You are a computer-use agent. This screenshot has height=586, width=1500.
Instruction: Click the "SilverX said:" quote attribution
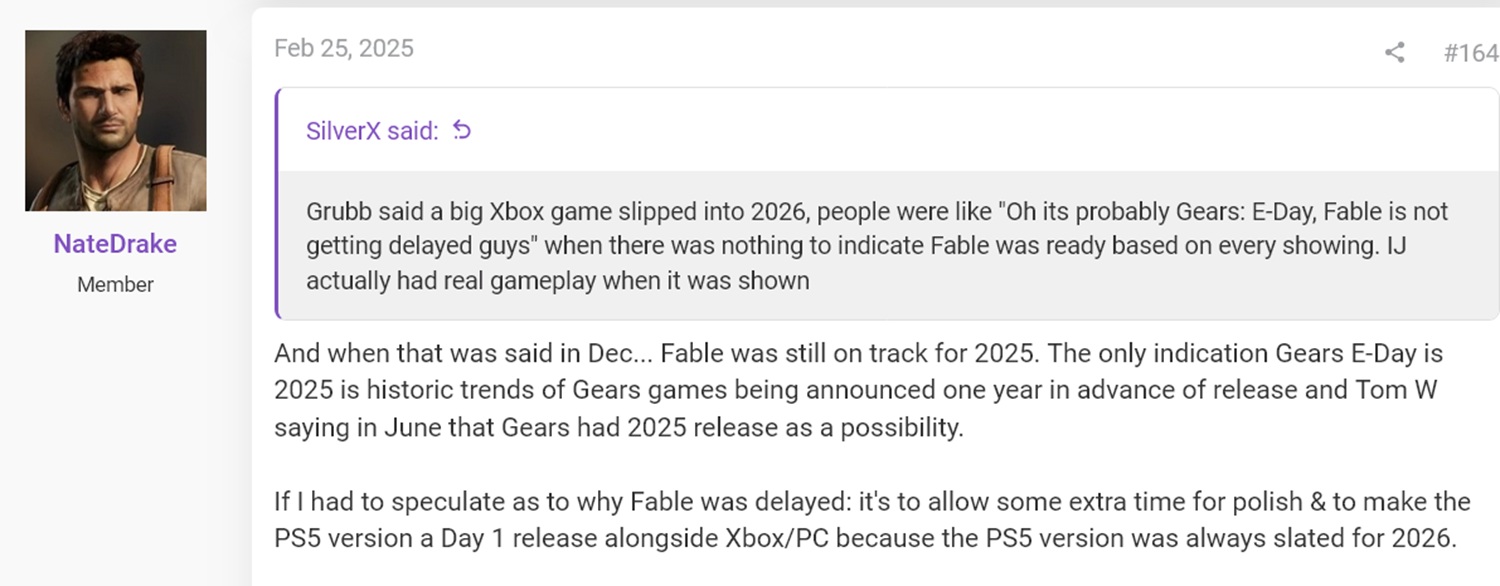point(372,131)
